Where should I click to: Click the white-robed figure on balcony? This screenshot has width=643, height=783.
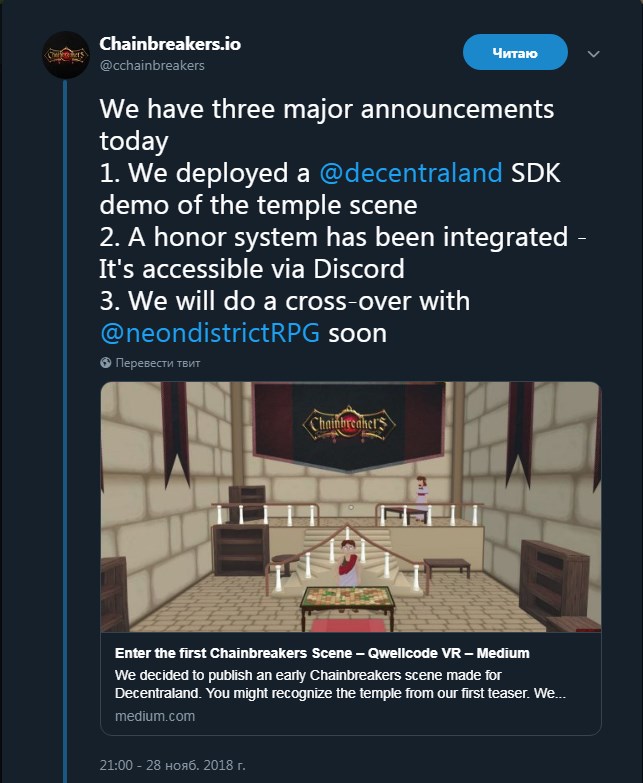click(422, 493)
